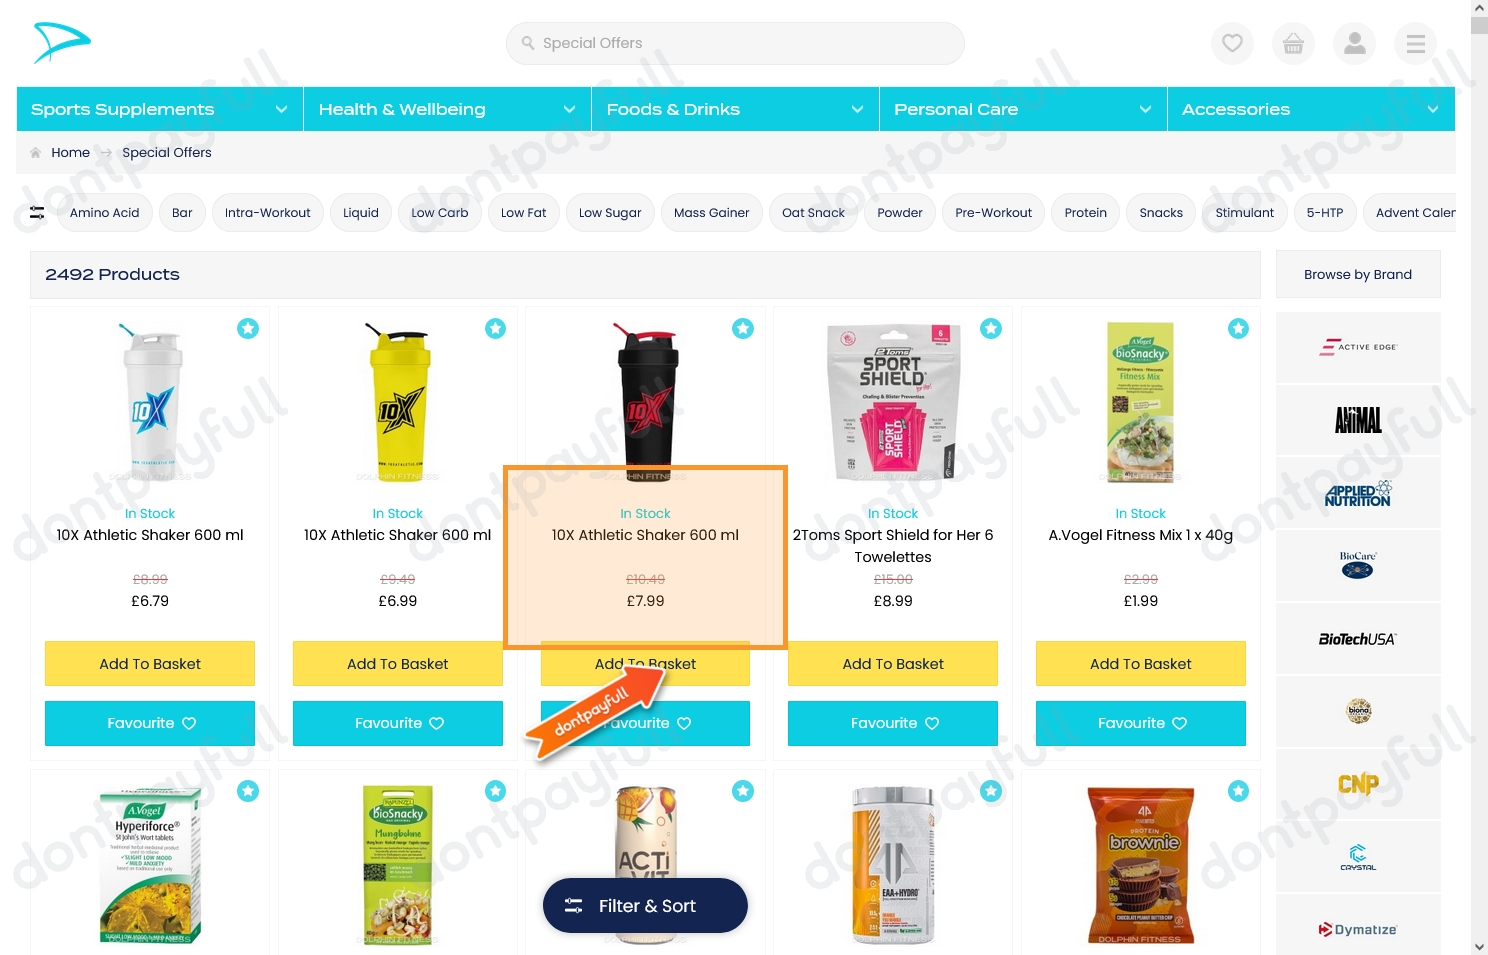Open the user account icon
1488x955 pixels.
point(1355,43)
